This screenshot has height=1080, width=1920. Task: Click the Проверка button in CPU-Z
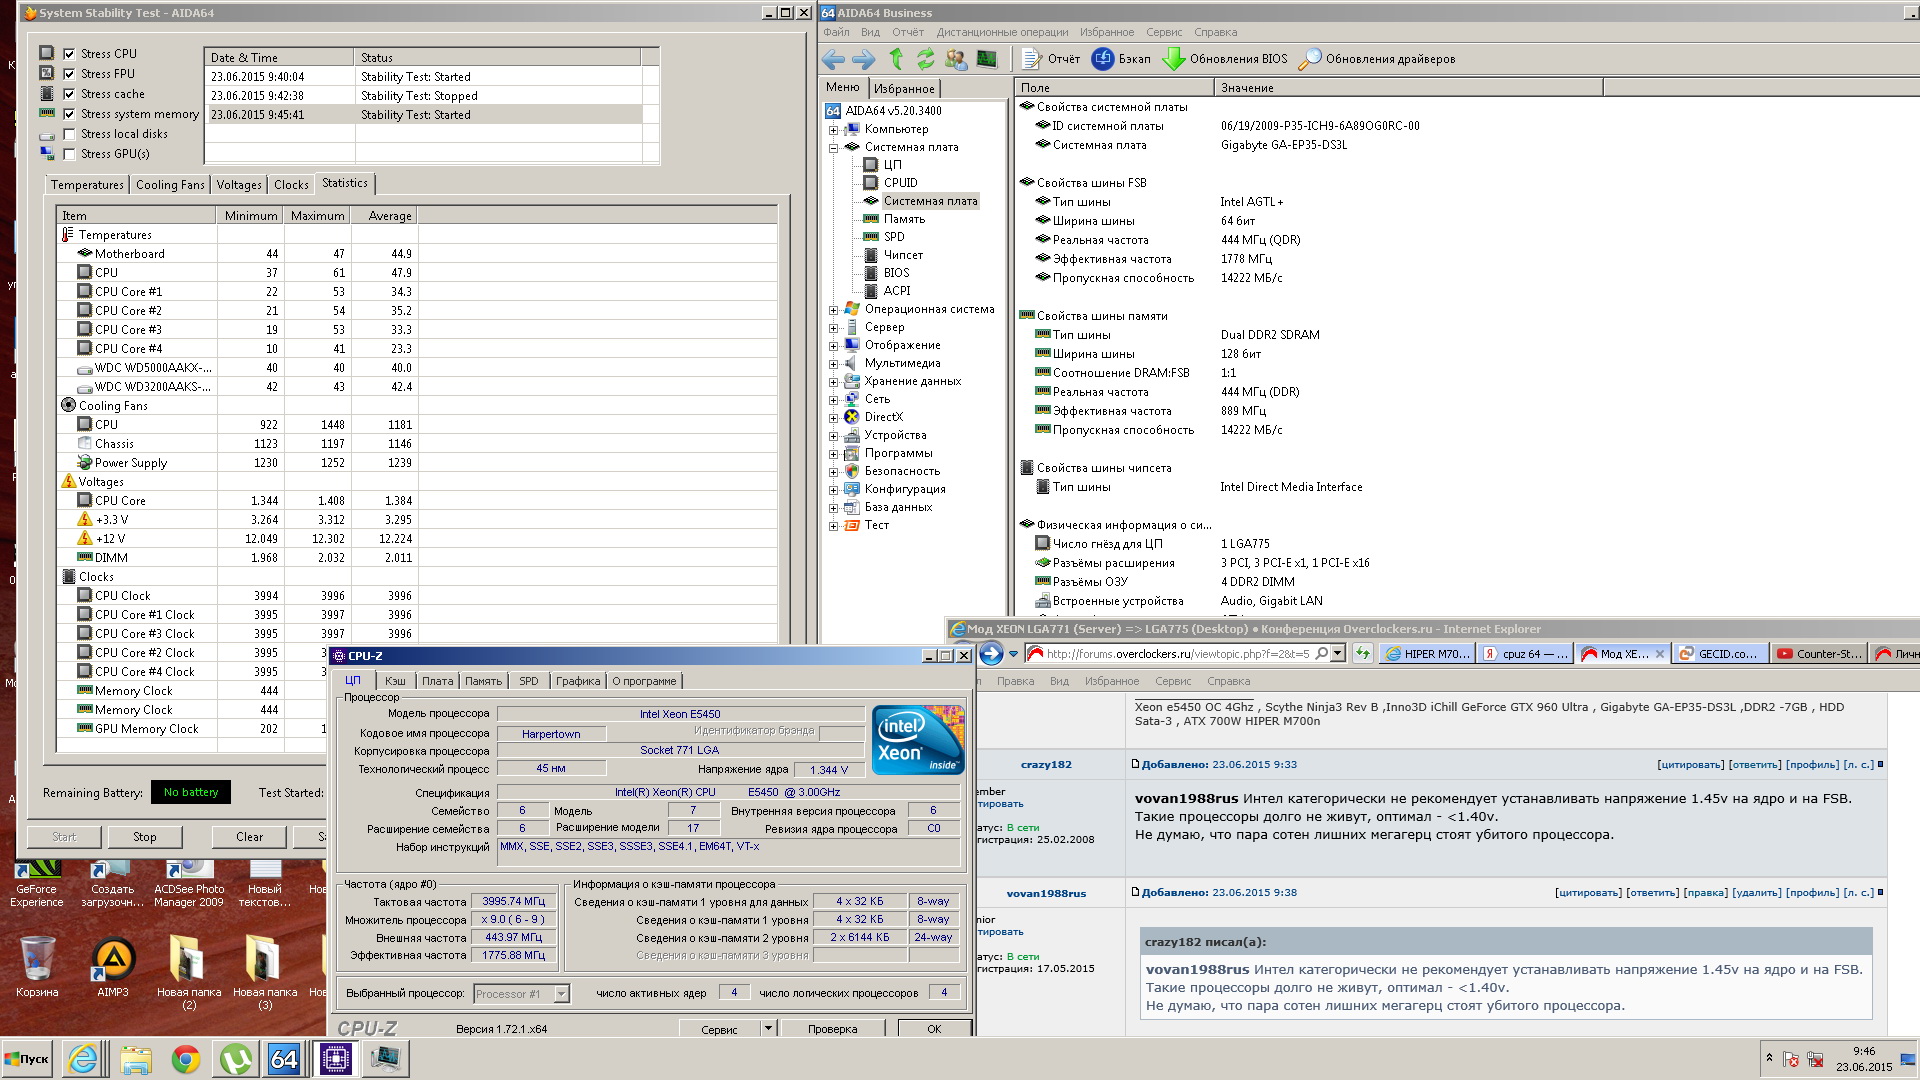[832, 1029]
